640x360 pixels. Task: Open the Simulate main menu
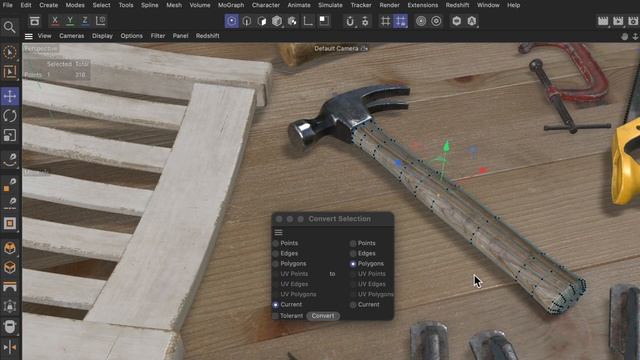[x=330, y=5]
